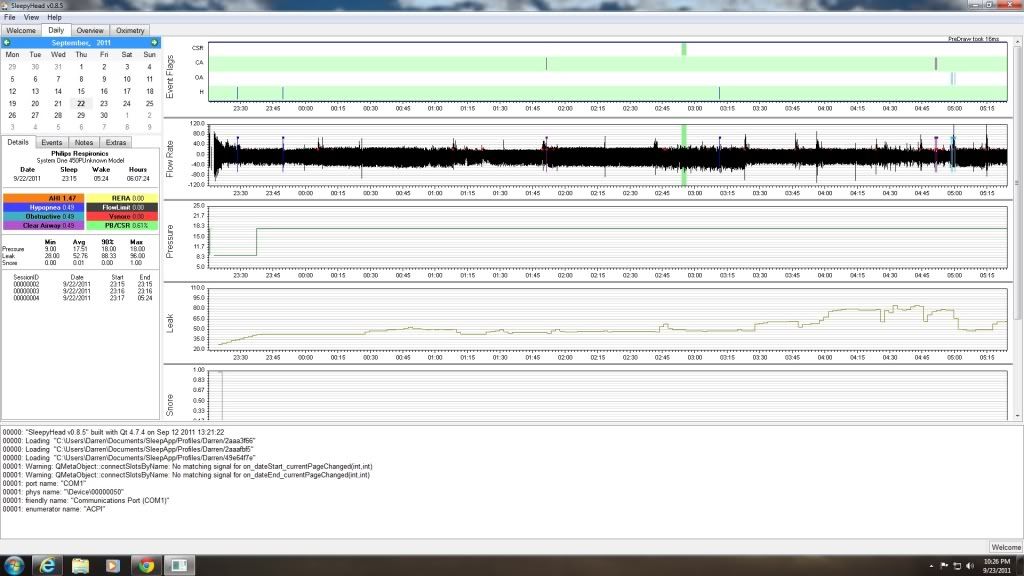
Task: Go to next month in calendar
Action: point(154,43)
